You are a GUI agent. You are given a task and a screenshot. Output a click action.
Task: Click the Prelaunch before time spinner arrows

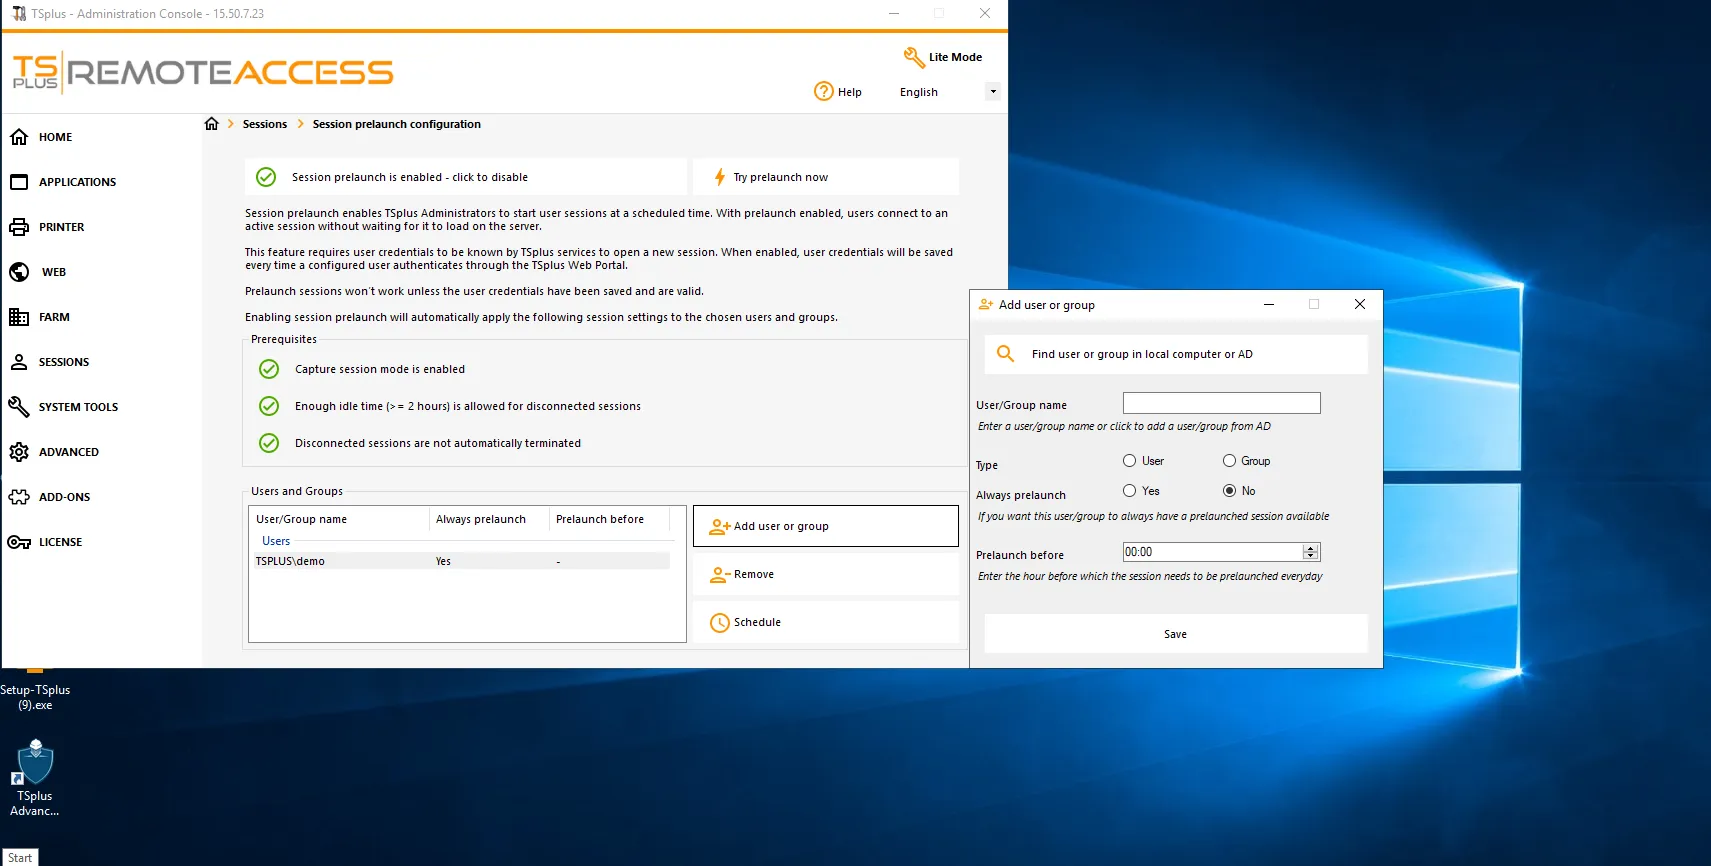tap(1310, 552)
